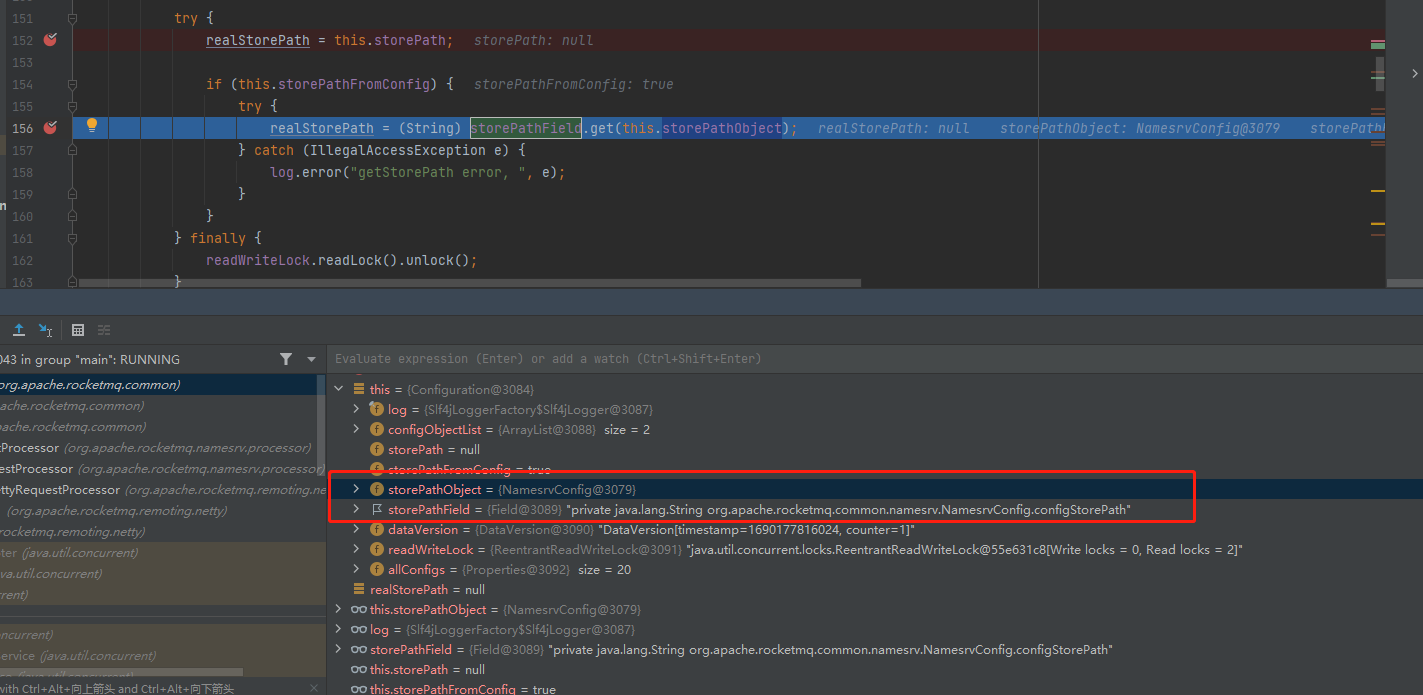Collapse the 'this' Configuration node

coord(339,389)
